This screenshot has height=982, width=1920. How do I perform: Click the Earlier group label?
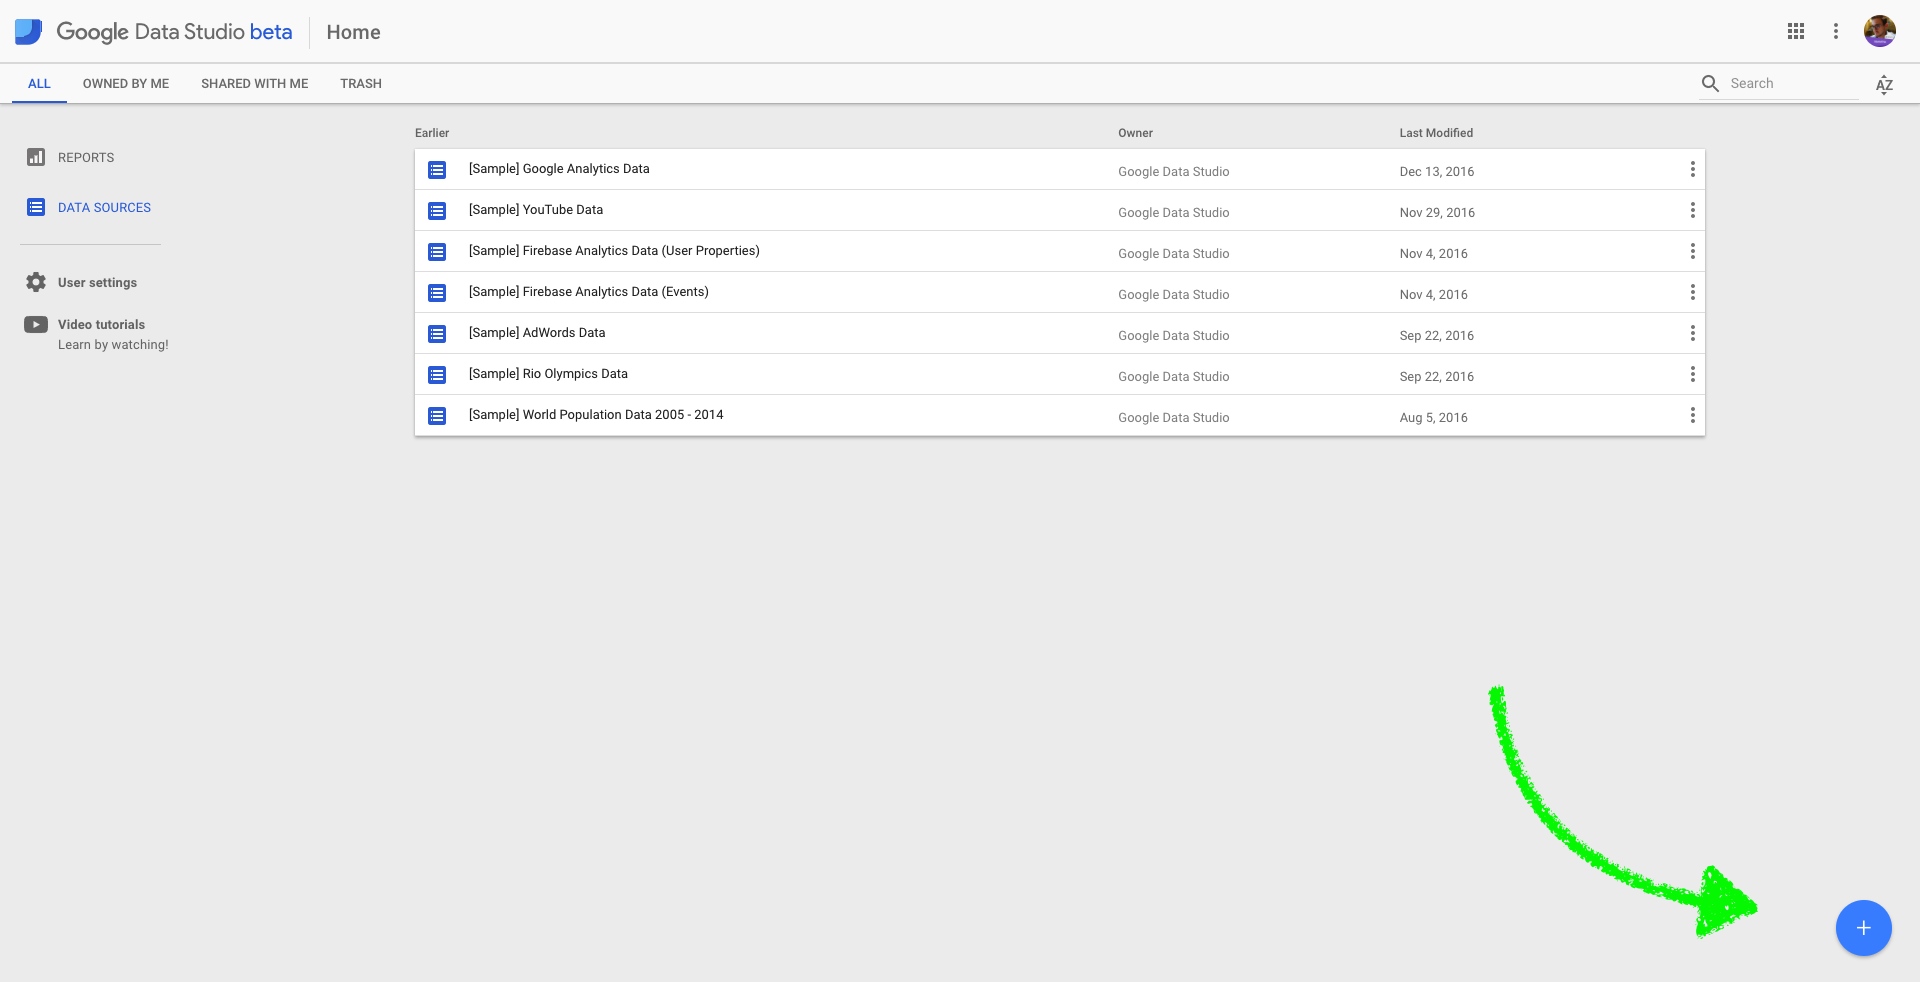[432, 133]
